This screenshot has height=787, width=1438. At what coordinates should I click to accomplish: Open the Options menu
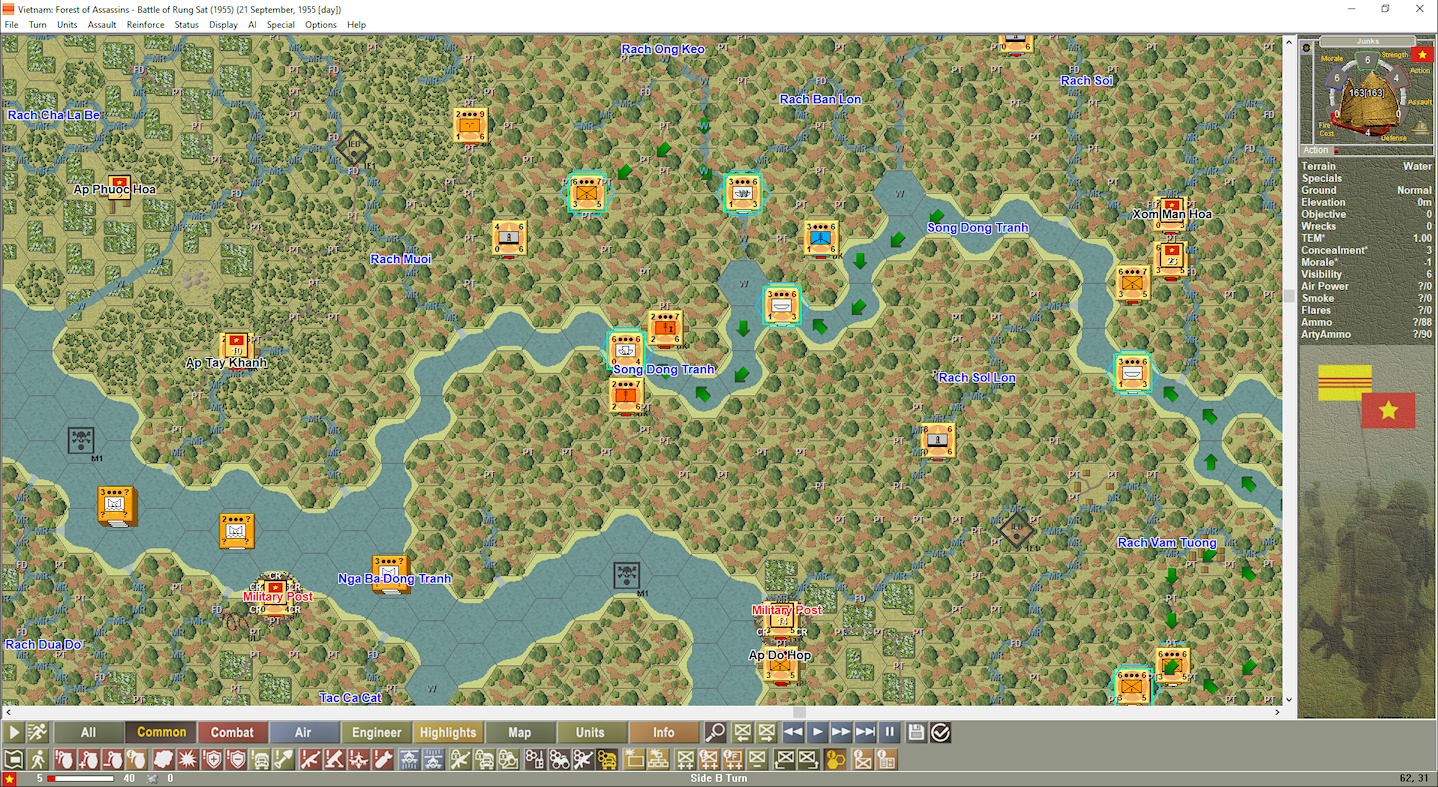(x=321, y=25)
